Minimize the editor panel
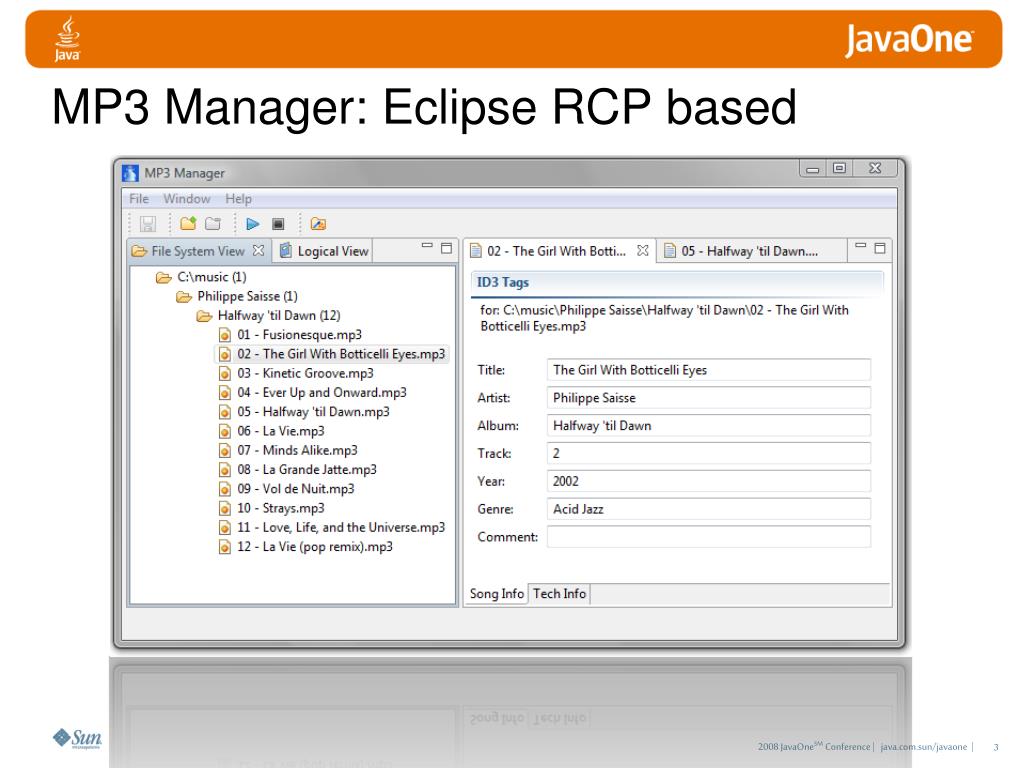Image resolution: width=1024 pixels, height=768 pixels. (861, 246)
